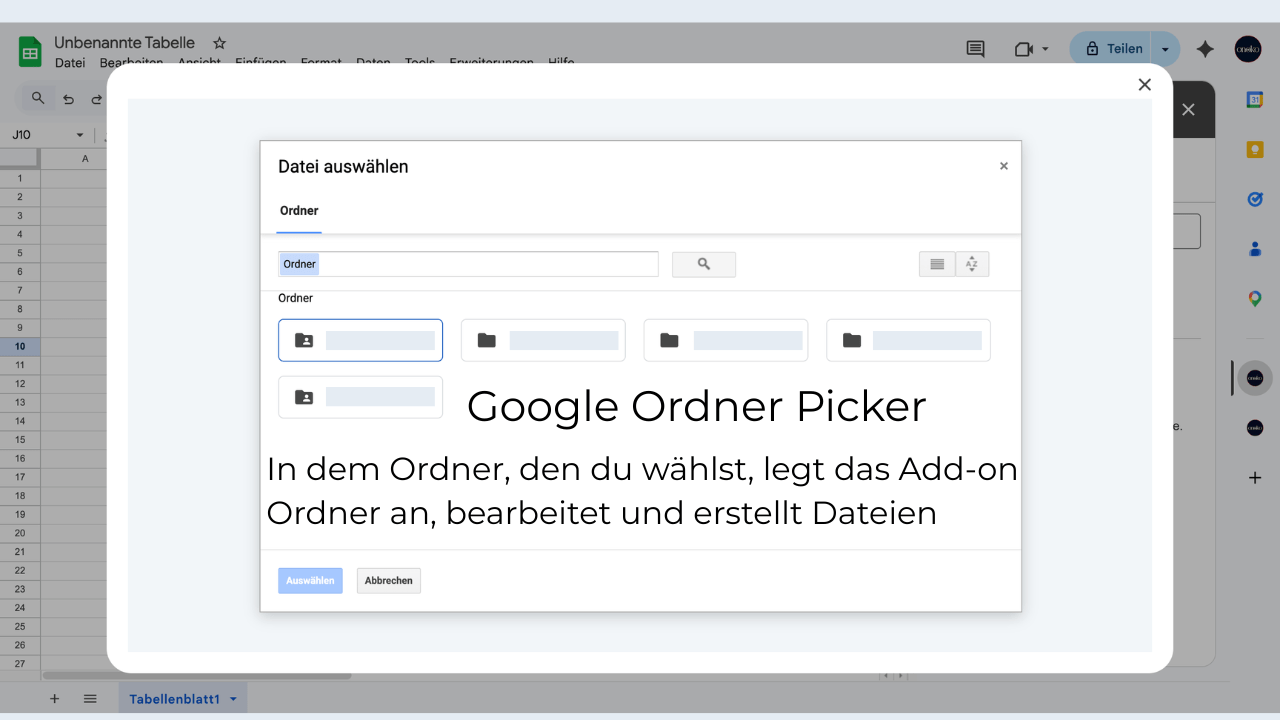Select the Ordner tab in picker
1280x720 pixels.
click(x=299, y=211)
